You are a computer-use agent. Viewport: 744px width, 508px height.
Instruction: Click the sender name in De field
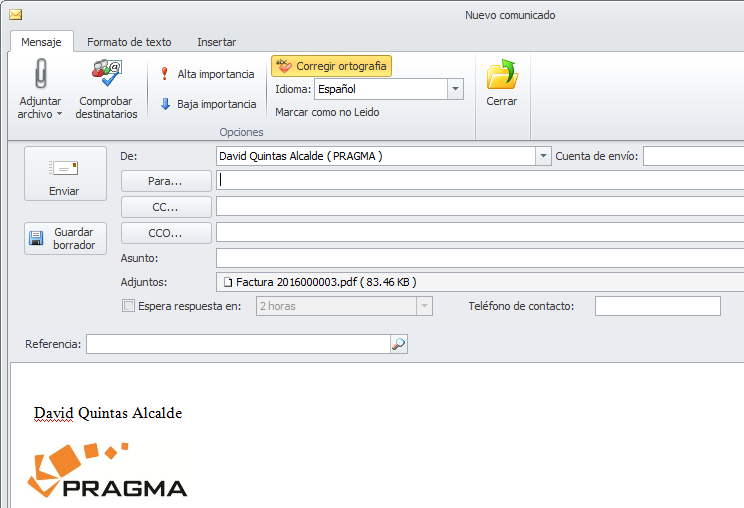click(301, 156)
